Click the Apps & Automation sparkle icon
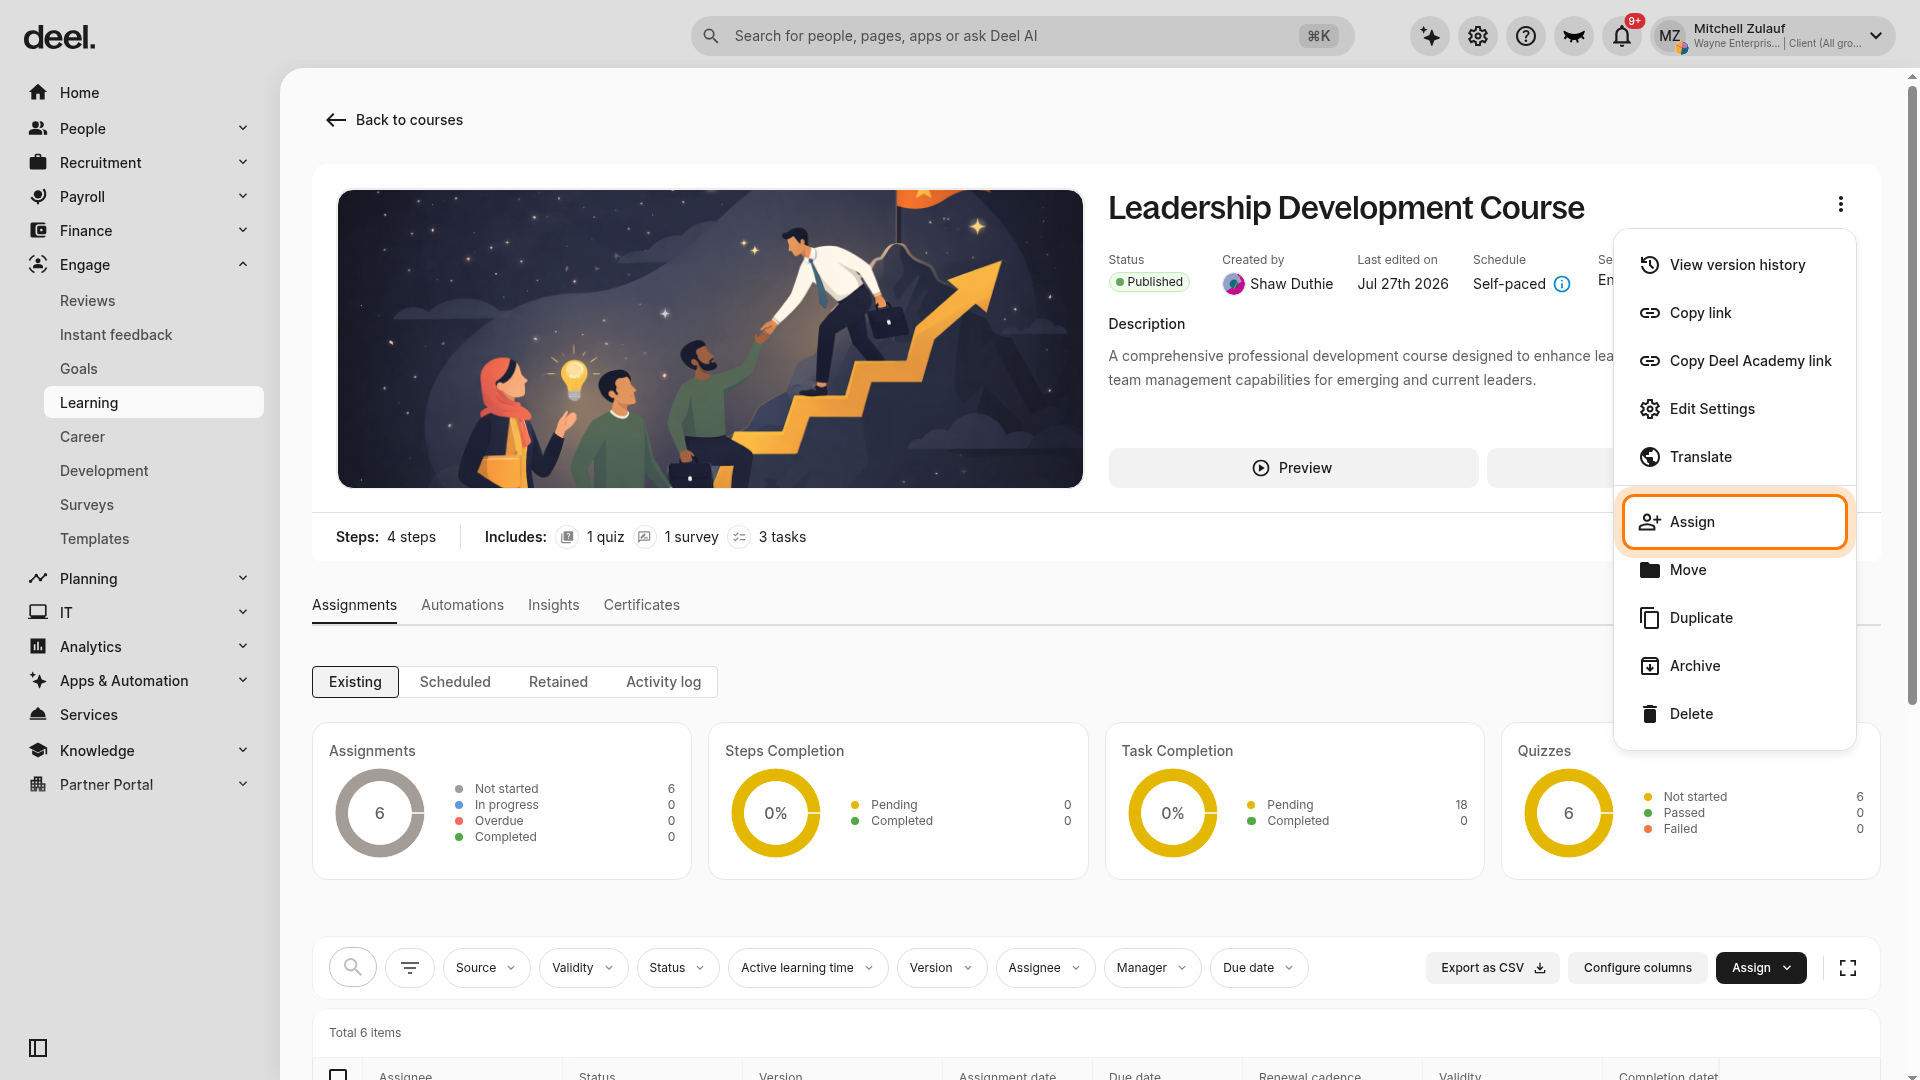 pos(38,680)
